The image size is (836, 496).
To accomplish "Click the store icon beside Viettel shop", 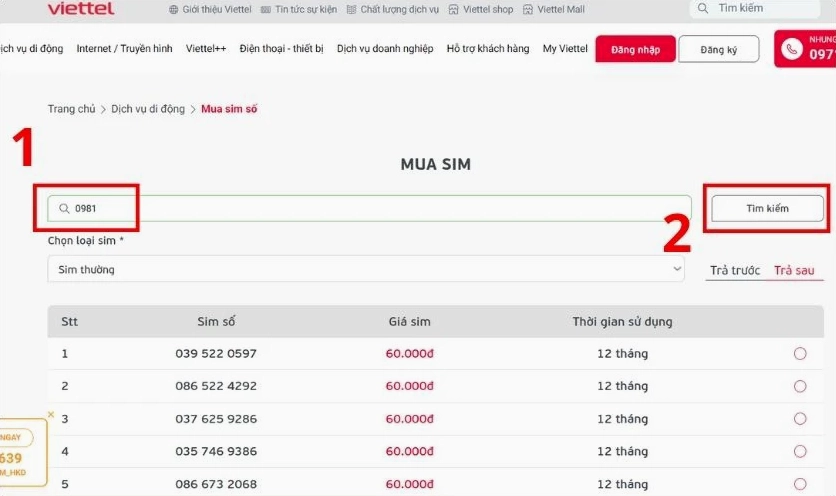I will tap(453, 10).
